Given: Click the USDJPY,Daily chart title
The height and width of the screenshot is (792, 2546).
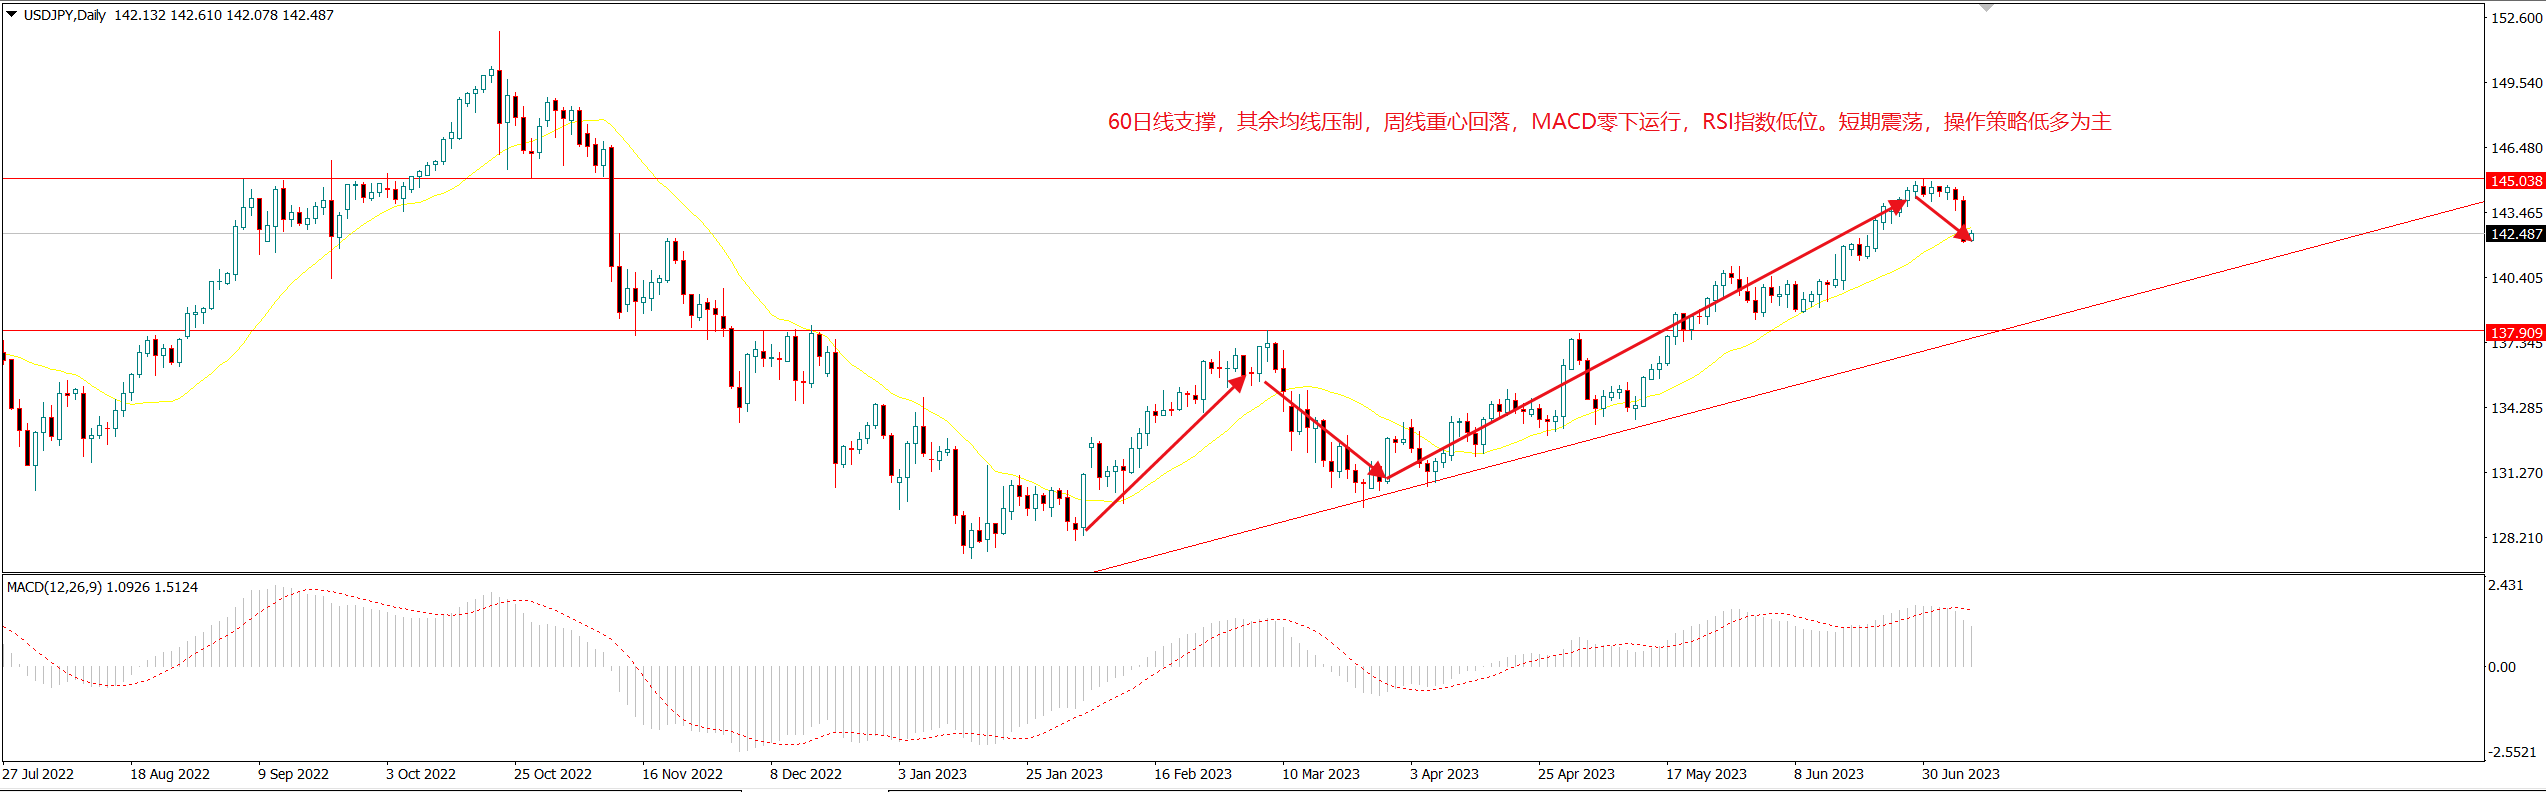Looking at the screenshot, I should (x=65, y=15).
